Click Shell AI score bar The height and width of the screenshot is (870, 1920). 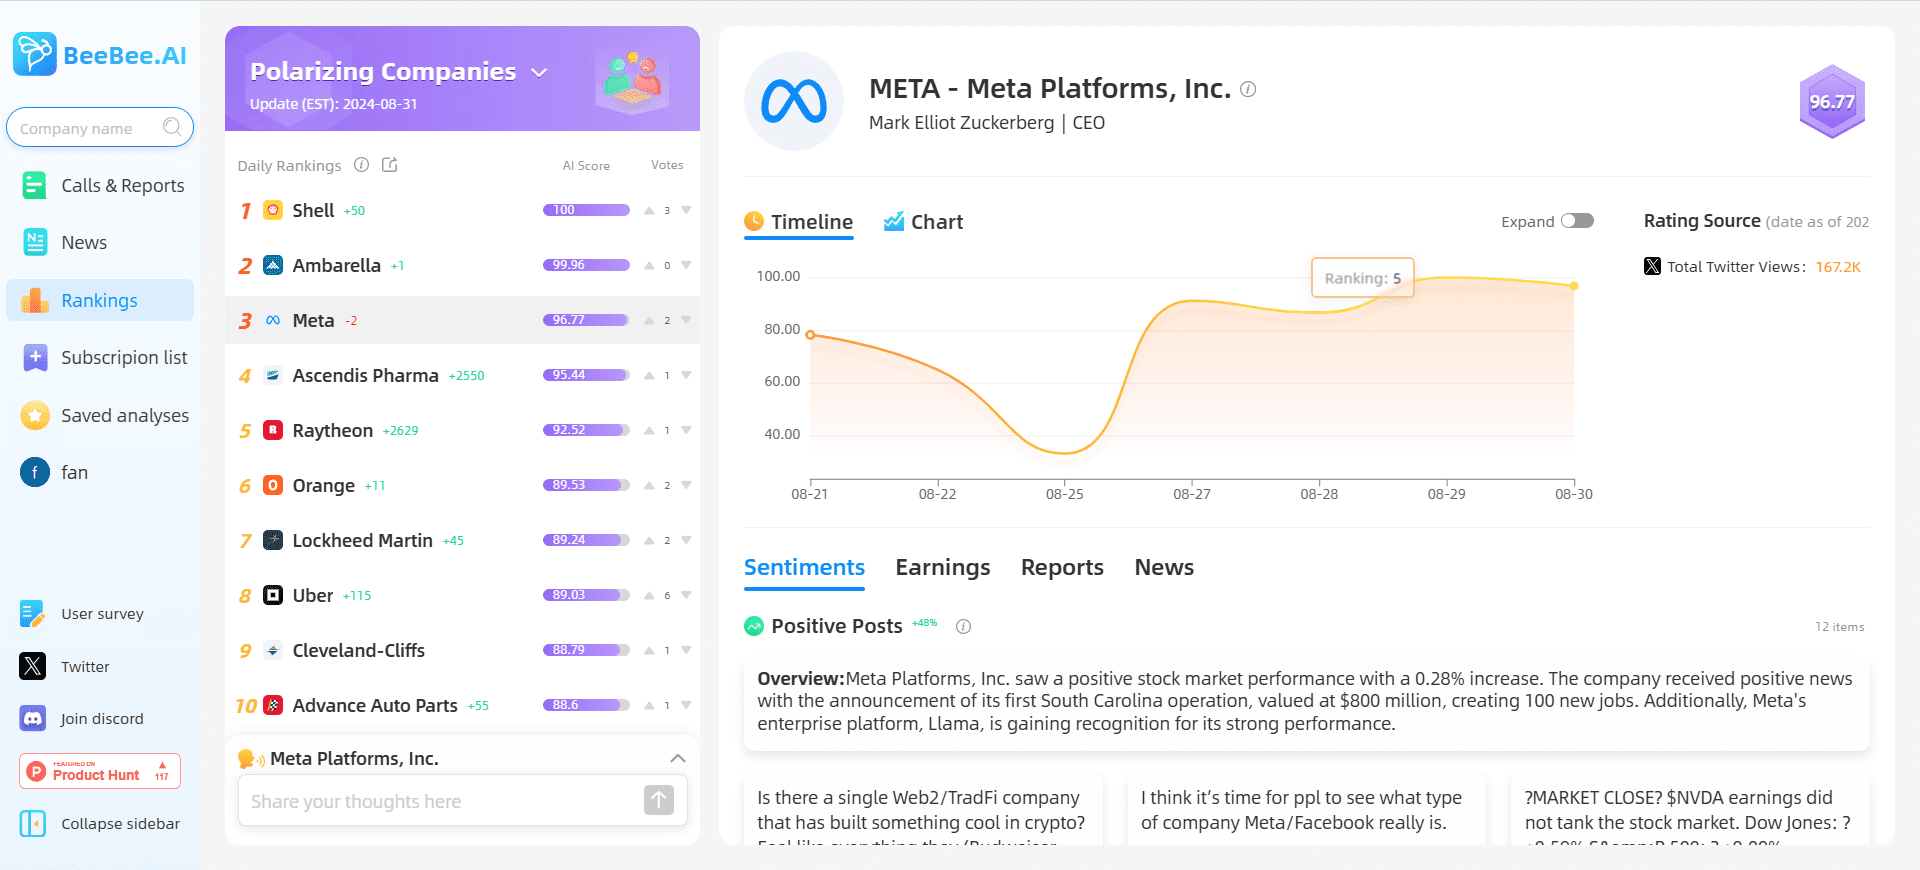[586, 210]
